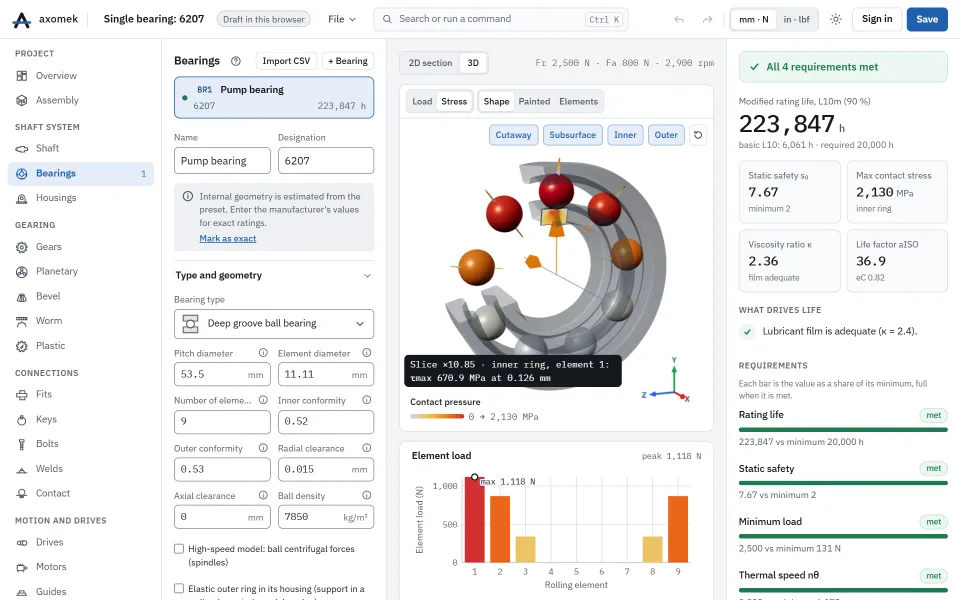This screenshot has width=960, height=600.
Task: Click the Radial clearance info icon
Action: [x=367, y=448]
